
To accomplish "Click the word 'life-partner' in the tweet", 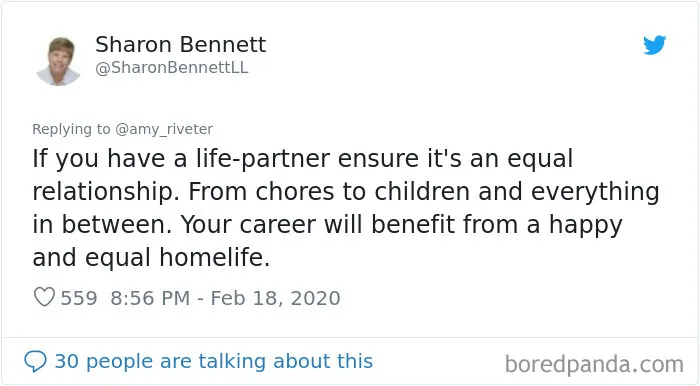I will 262,159.
